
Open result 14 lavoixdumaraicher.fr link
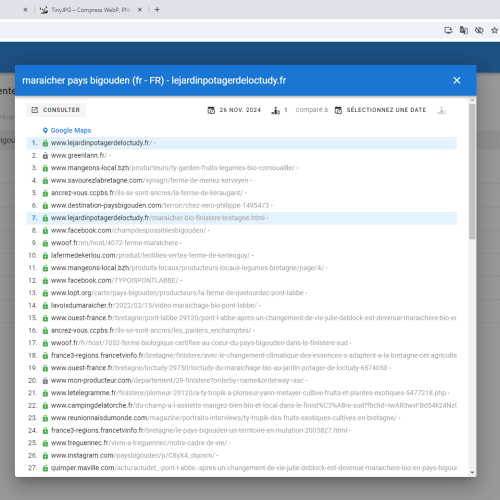154,305
